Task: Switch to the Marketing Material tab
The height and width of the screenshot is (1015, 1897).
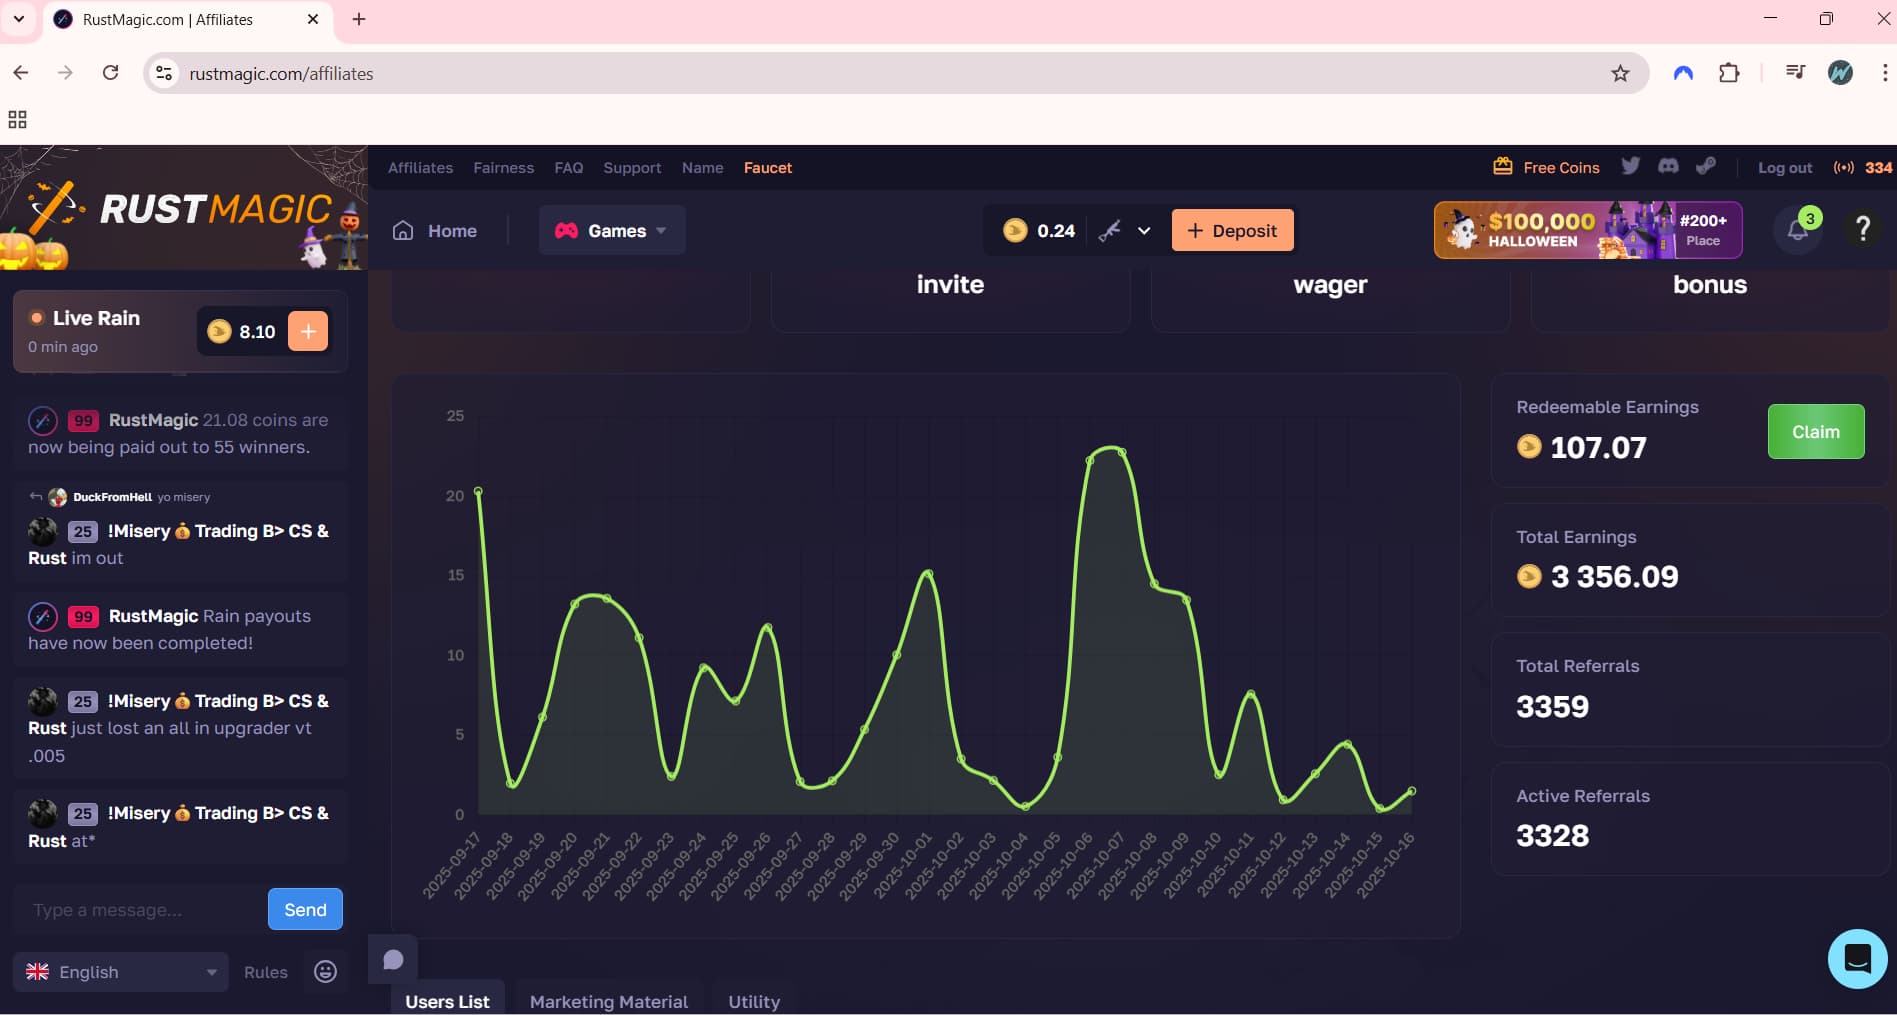Action: (608, 1001)
